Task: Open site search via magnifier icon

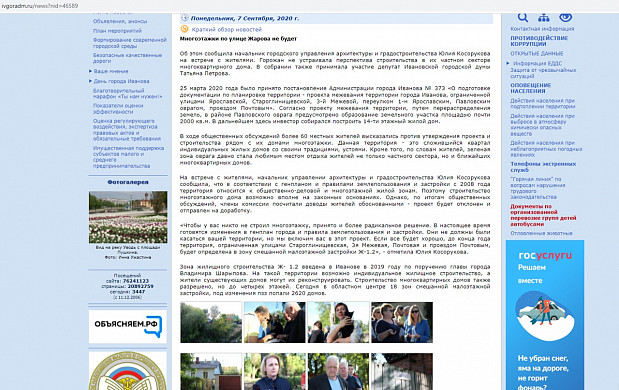Action: coord(523,17)
